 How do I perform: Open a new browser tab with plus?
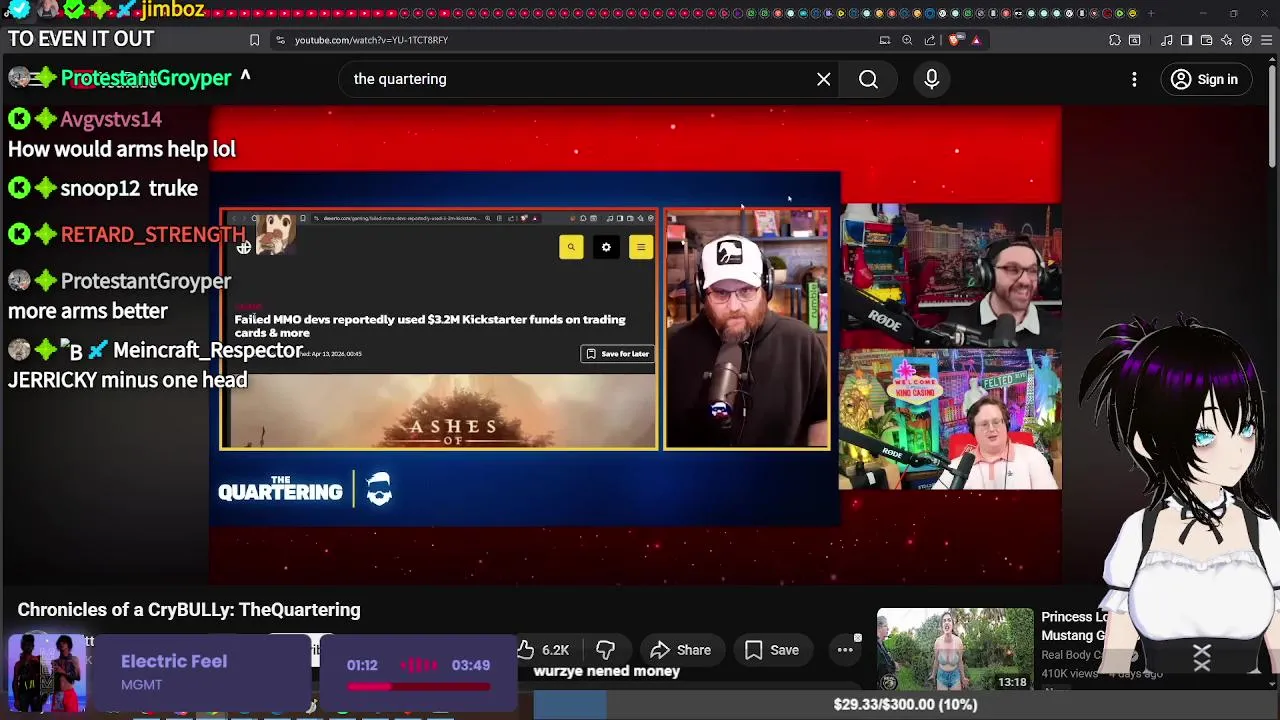click(x=1151, y=13)
